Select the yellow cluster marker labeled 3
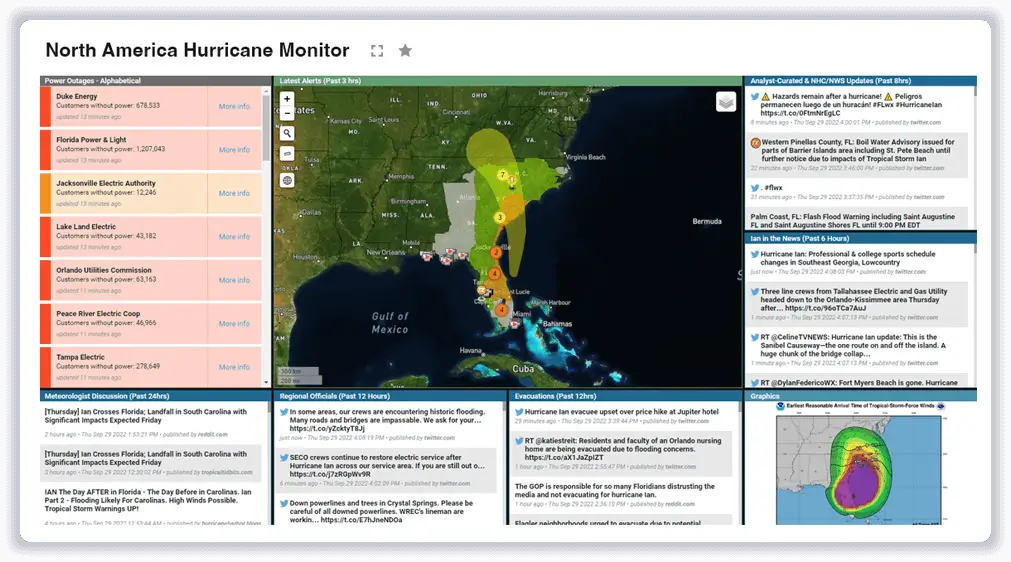1011x562 pixels. [x=499, y=217]
